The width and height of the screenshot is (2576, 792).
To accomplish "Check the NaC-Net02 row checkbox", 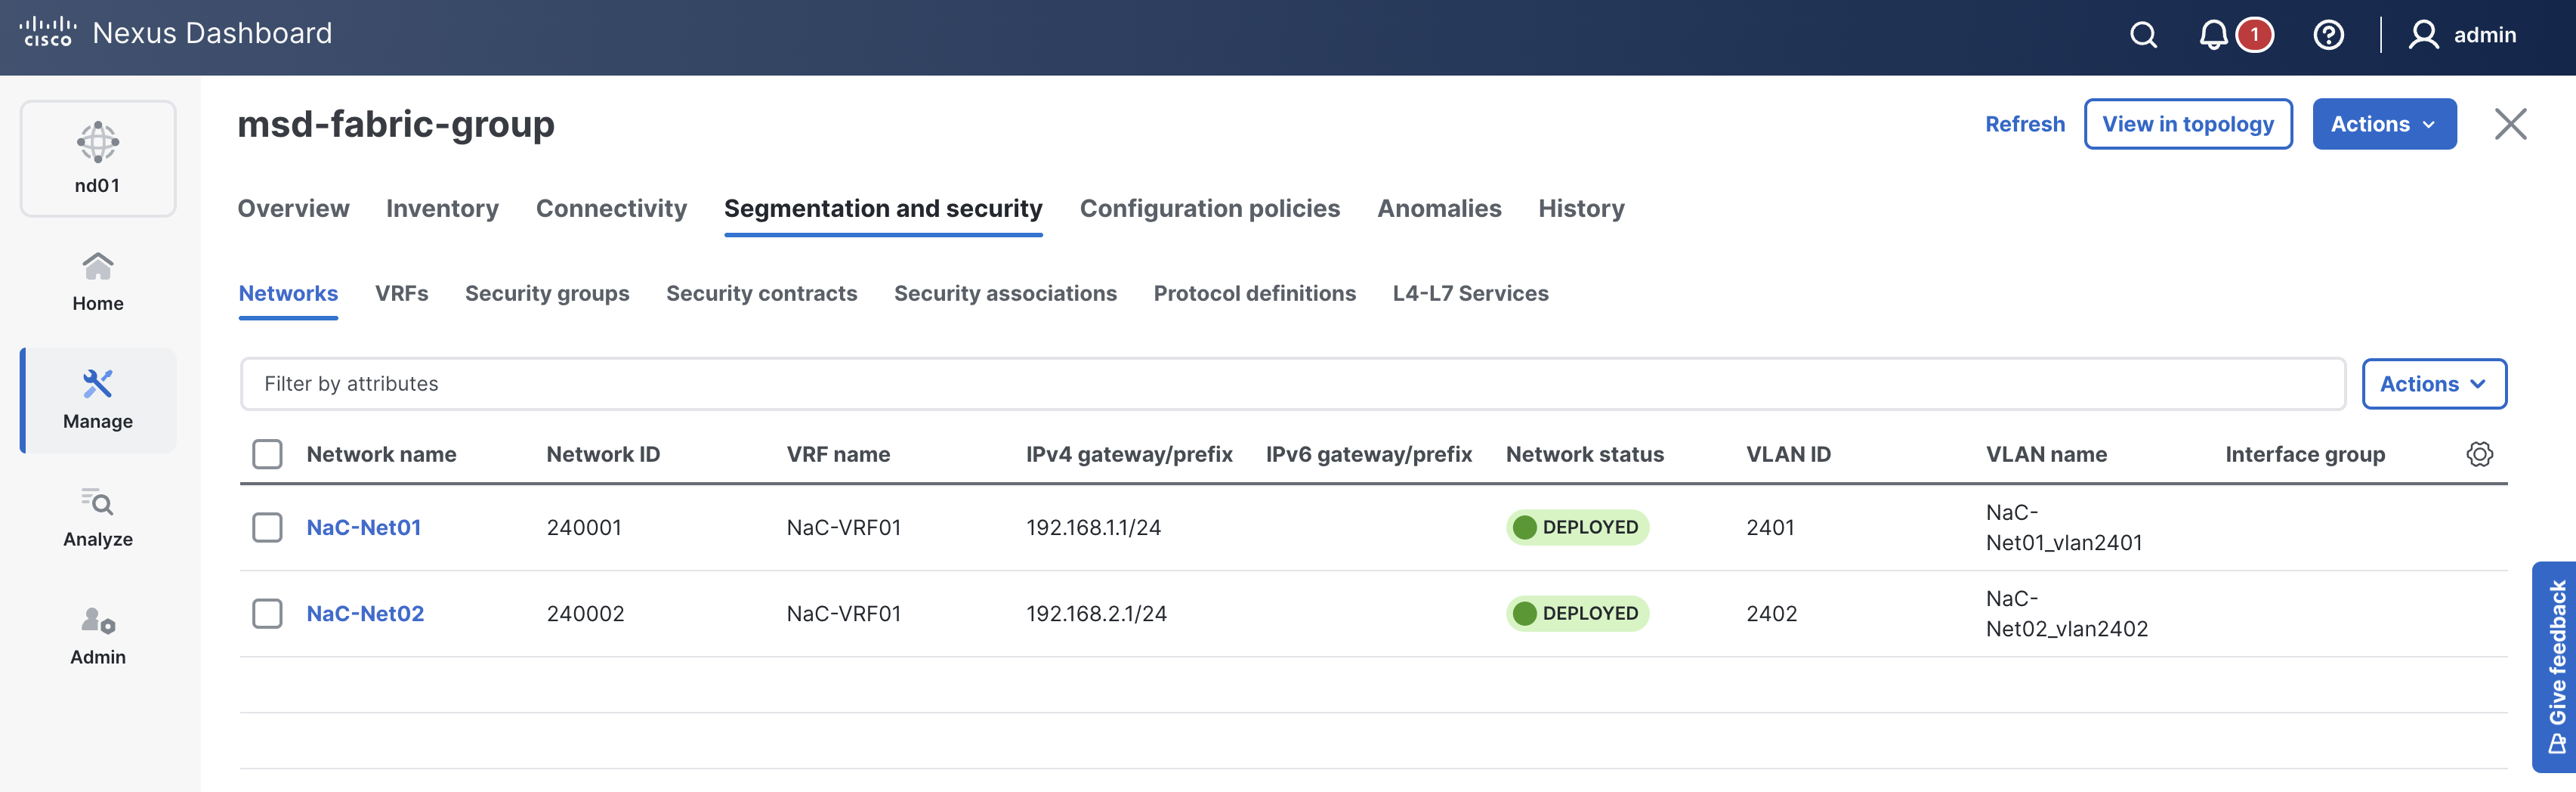I will pos(267,613).
